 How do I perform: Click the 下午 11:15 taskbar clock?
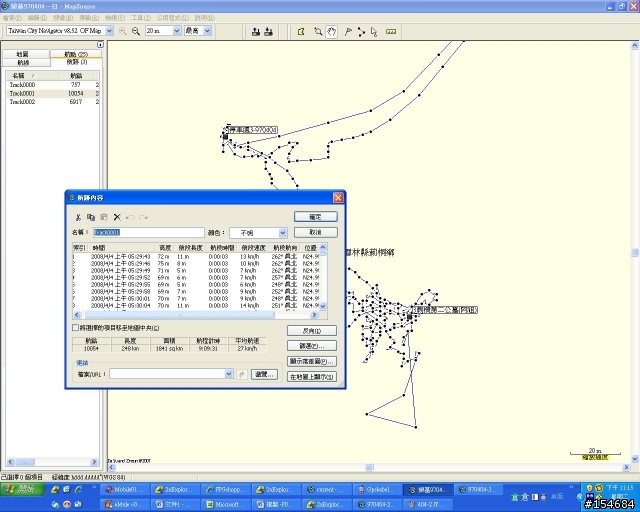[x=620, y=488]
